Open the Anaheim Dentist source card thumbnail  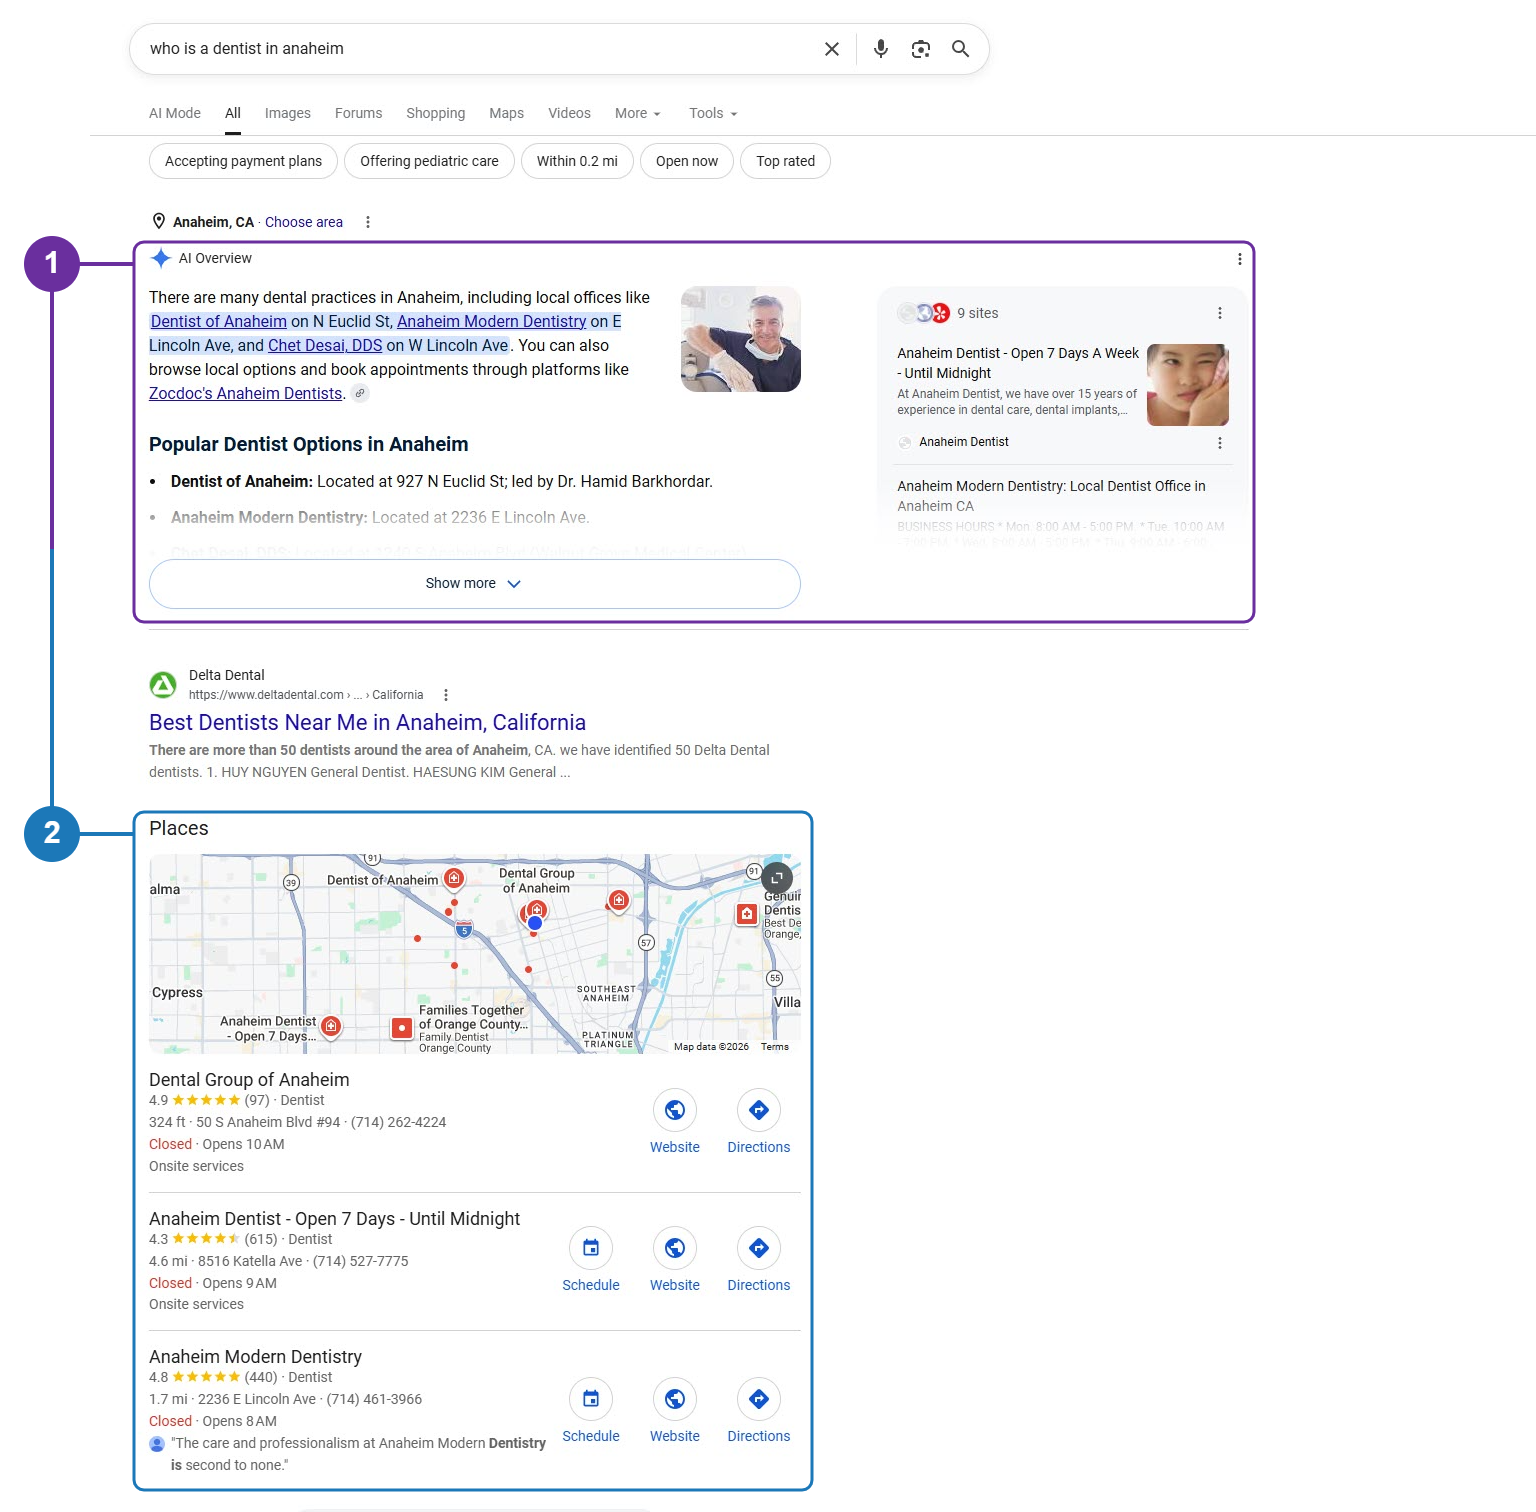click(1188, 385)
